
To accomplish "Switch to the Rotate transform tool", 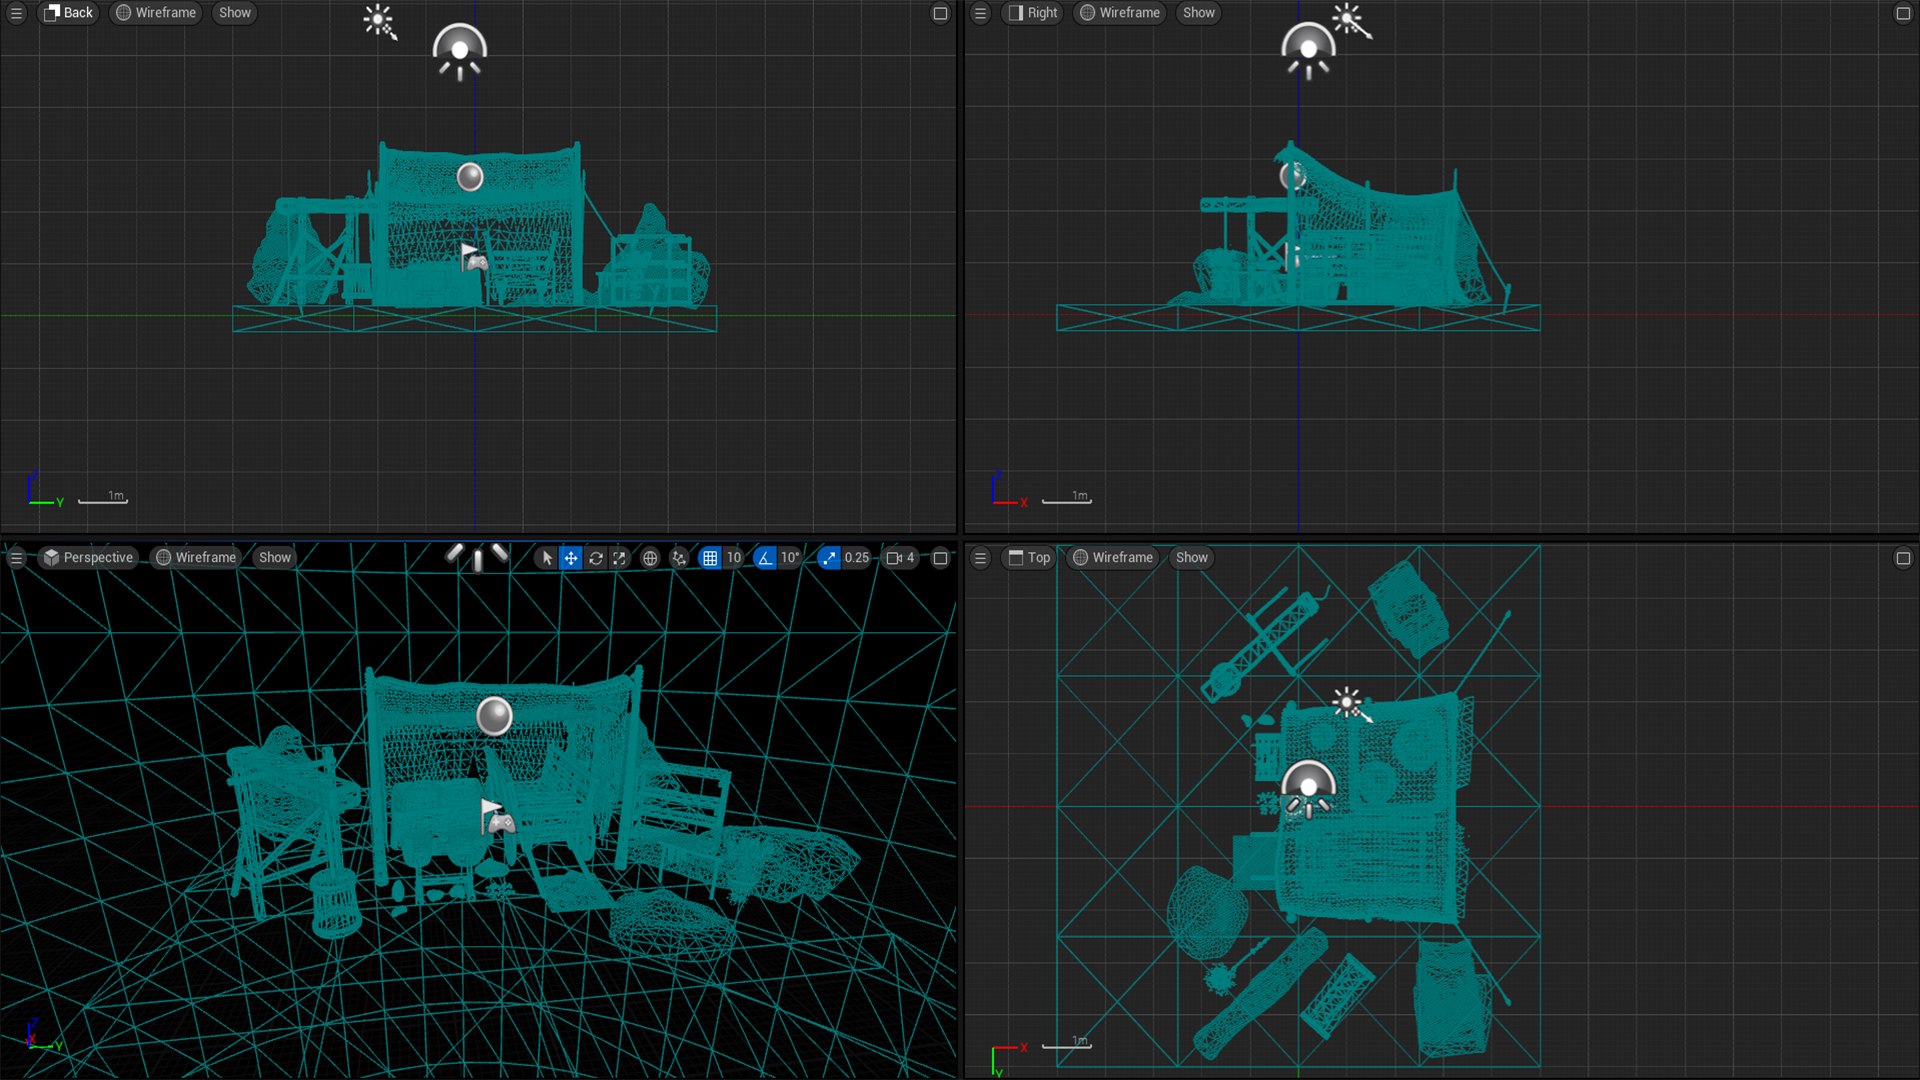I will click(x=596, y=558).
